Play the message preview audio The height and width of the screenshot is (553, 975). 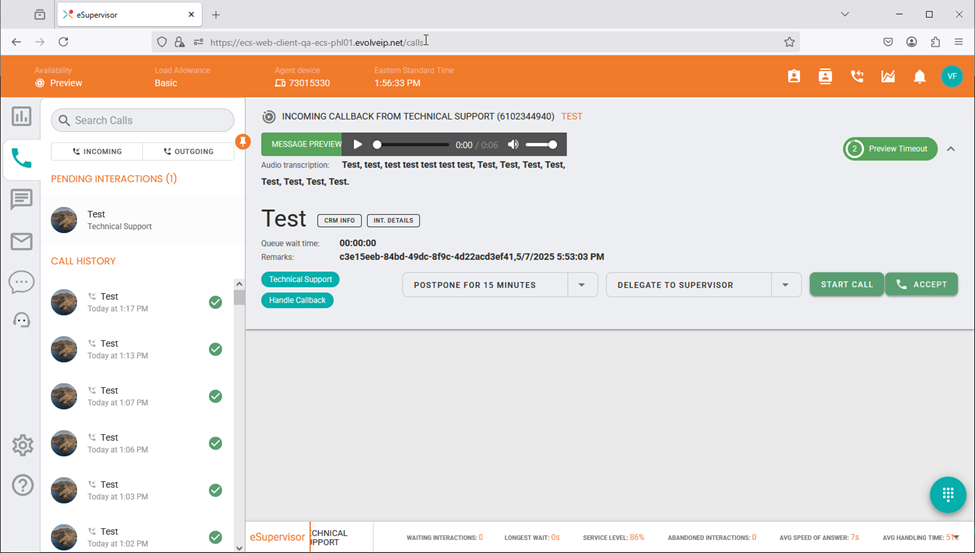click(x=358, y=145)
